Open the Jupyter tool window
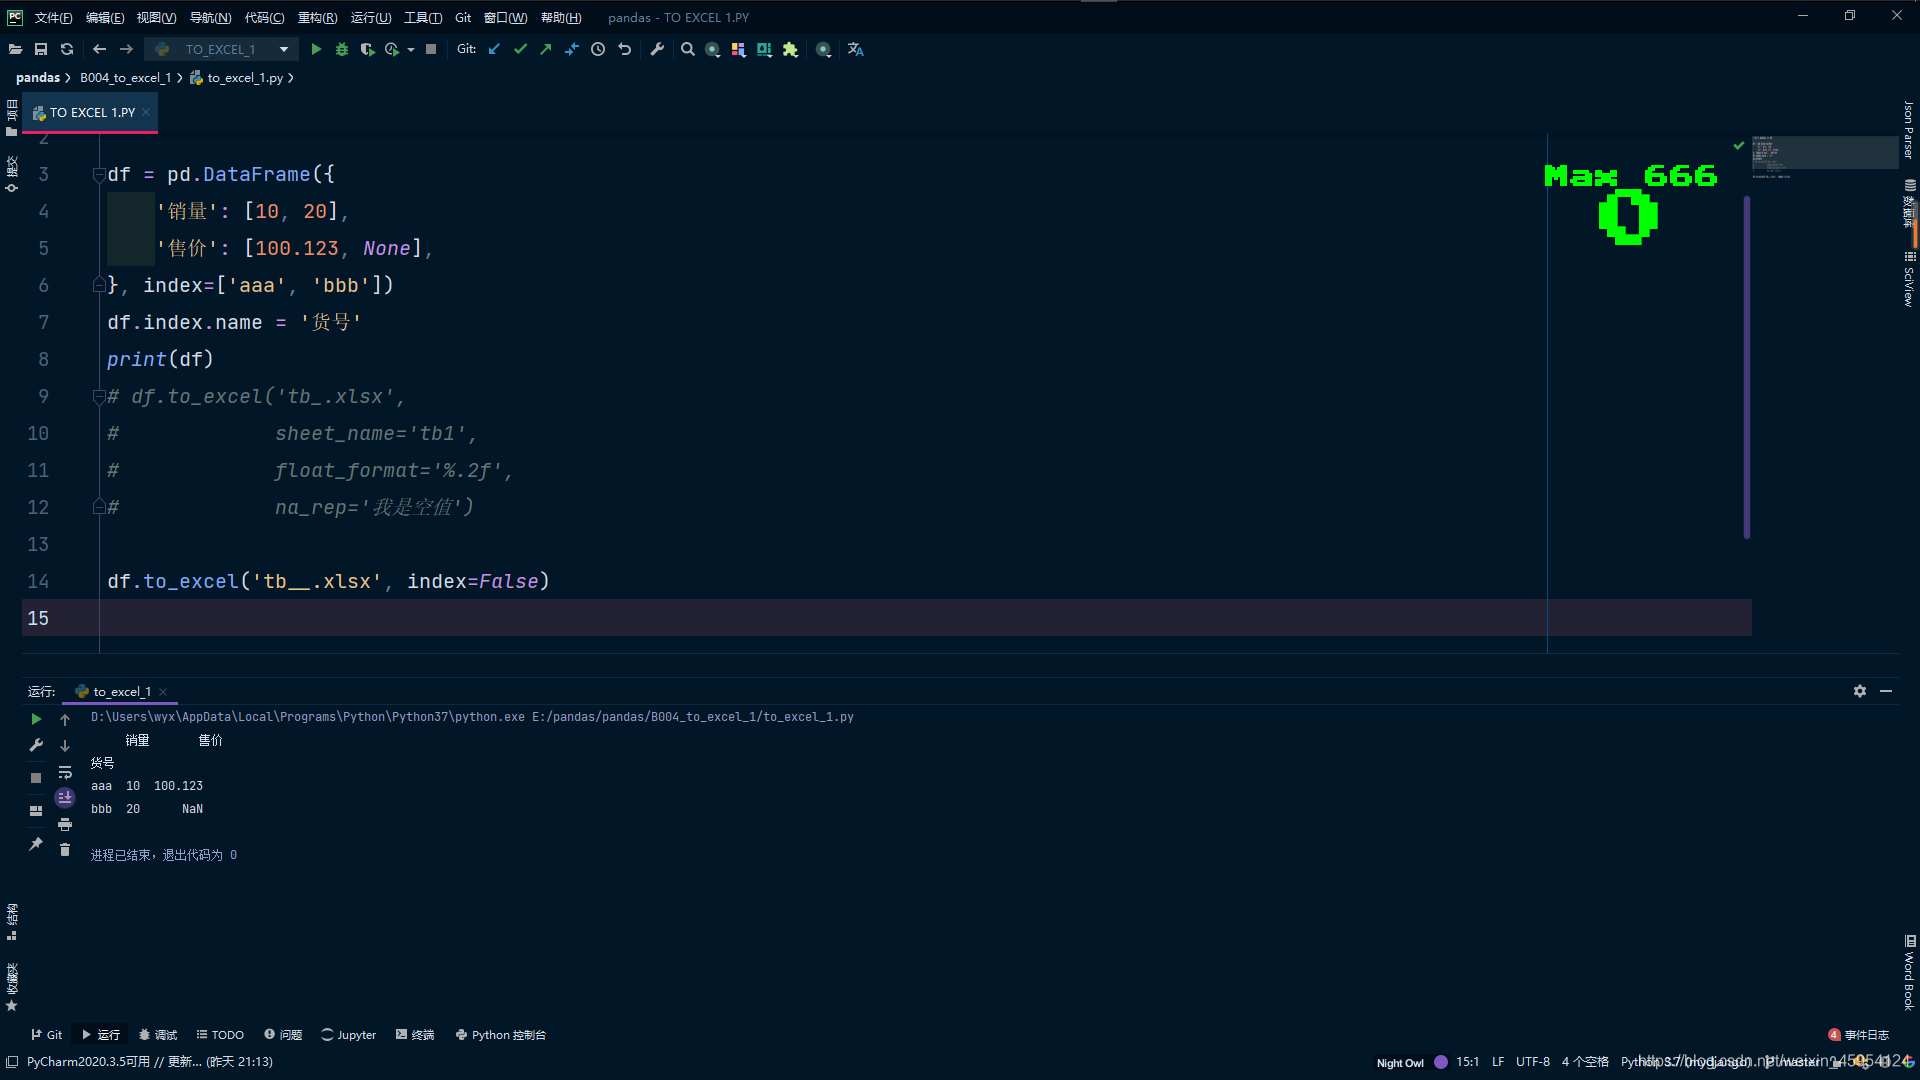The height and width of the screenshot is (1080, 1920). (348, 1035)
